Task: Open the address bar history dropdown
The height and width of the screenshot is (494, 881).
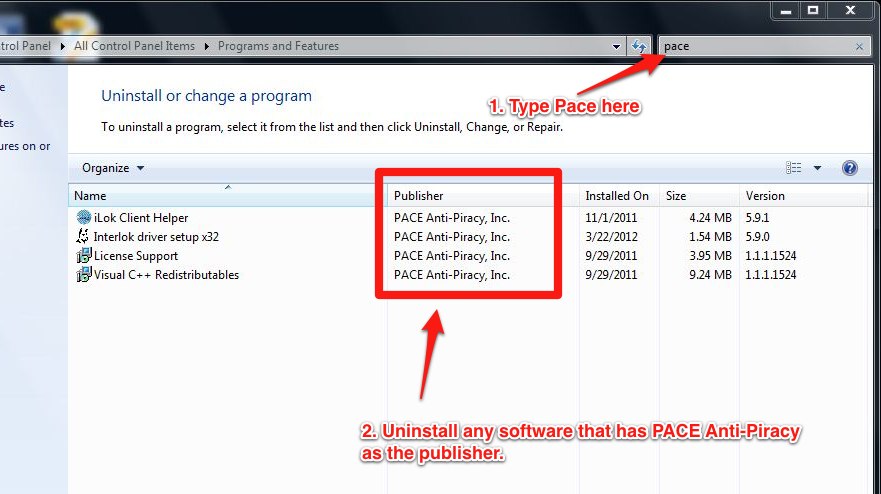Action: (616, 46)
